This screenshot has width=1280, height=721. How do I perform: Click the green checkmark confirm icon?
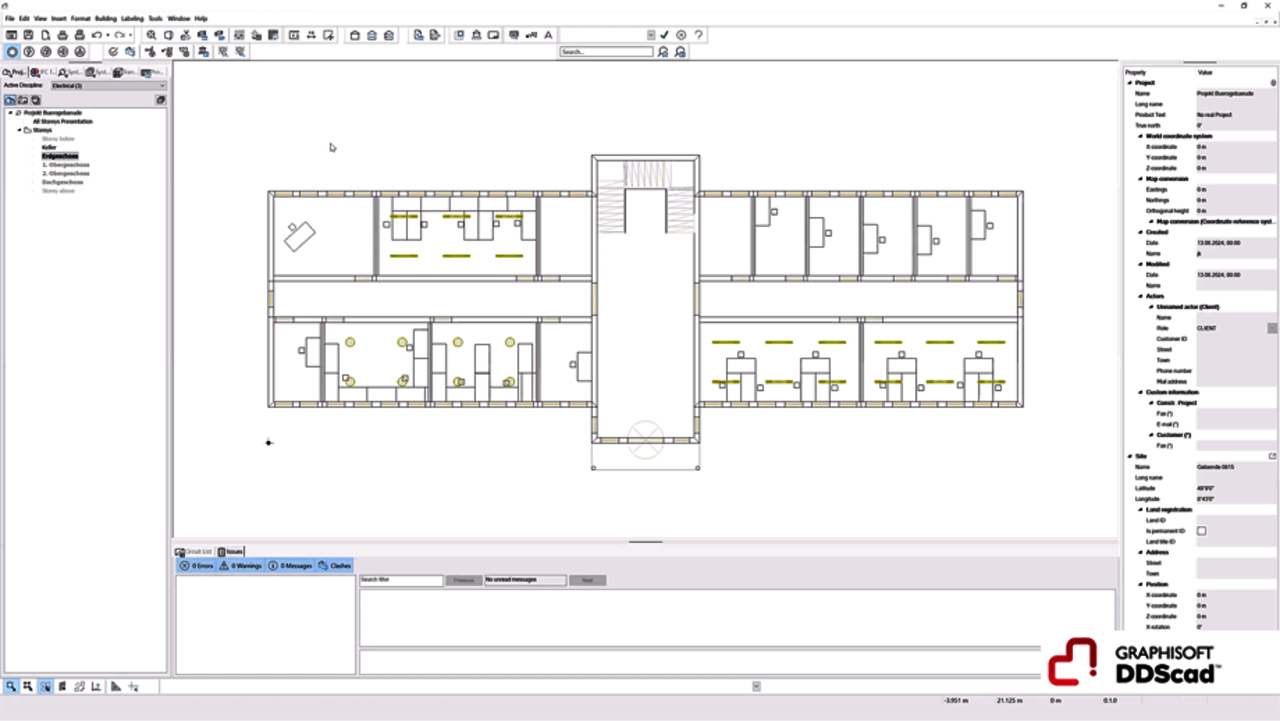665,35
